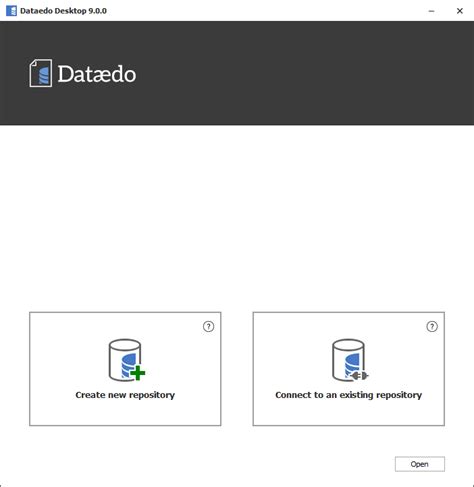Viewport: 474px width, 487px height.
Task: Open help for Connect to existing repository
Action: [432, 326]
